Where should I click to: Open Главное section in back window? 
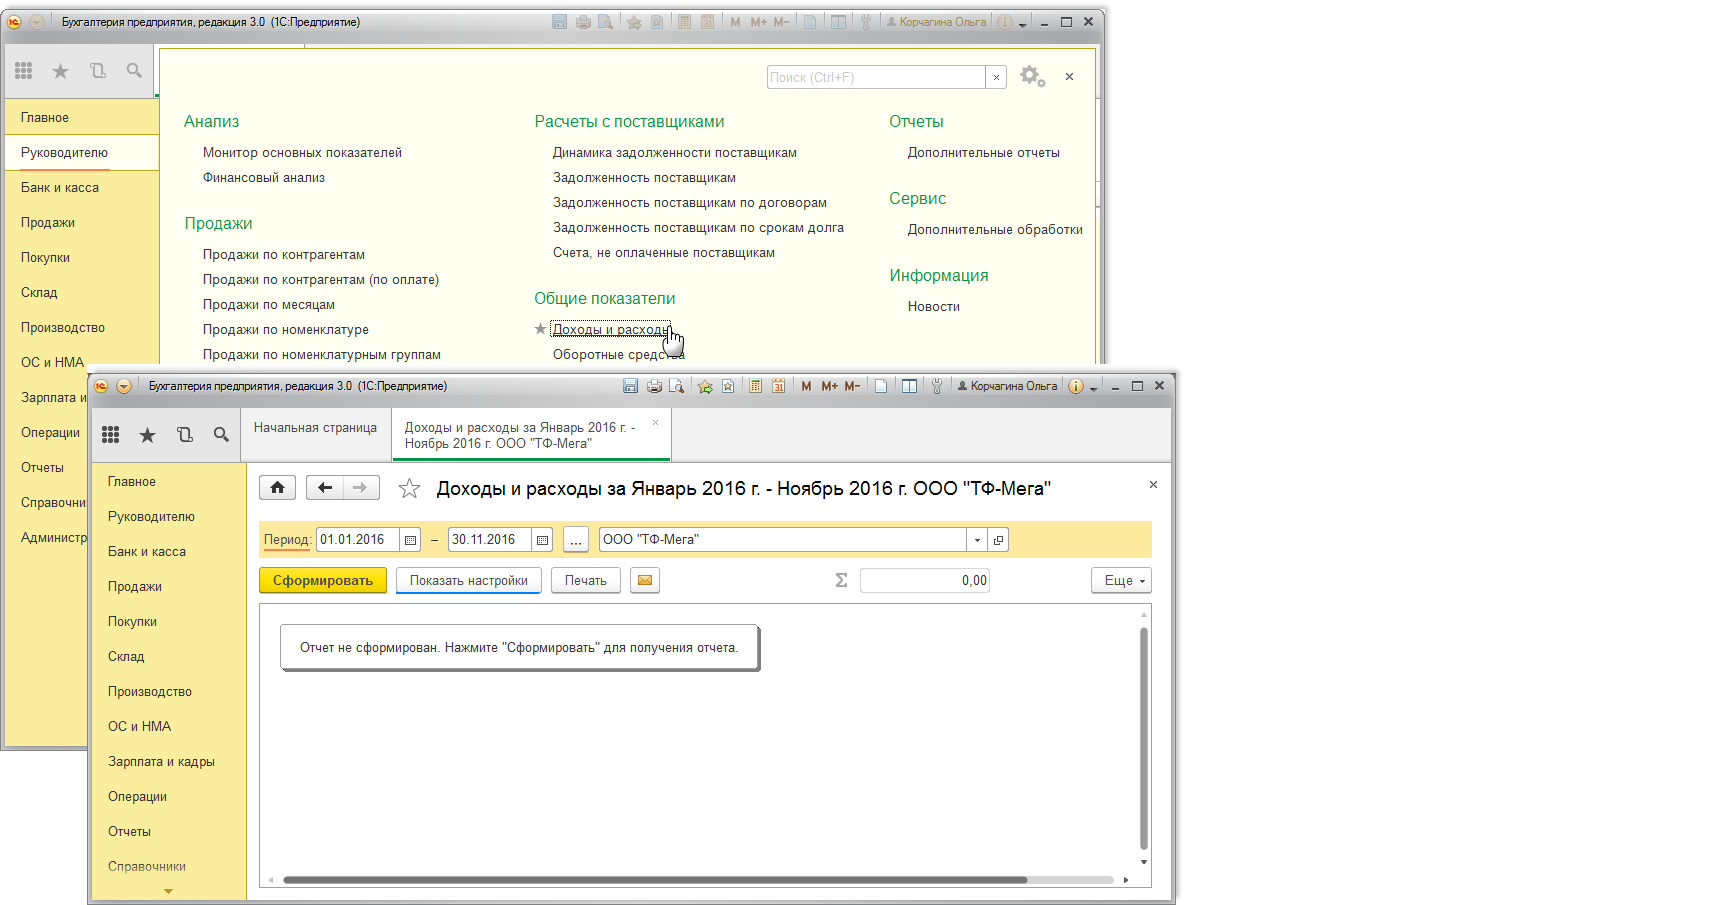[x=45, y=118]
